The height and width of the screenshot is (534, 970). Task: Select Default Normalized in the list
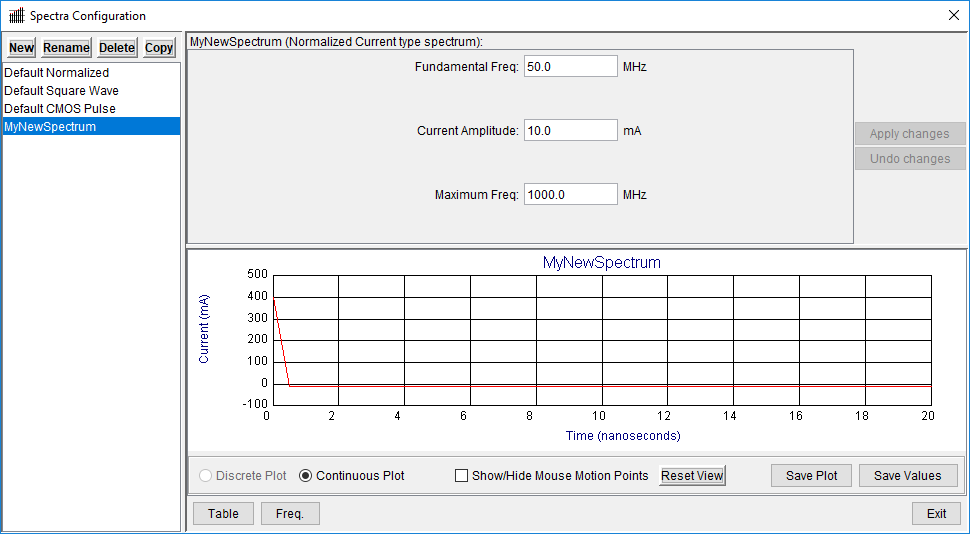[x=92, y=73]
